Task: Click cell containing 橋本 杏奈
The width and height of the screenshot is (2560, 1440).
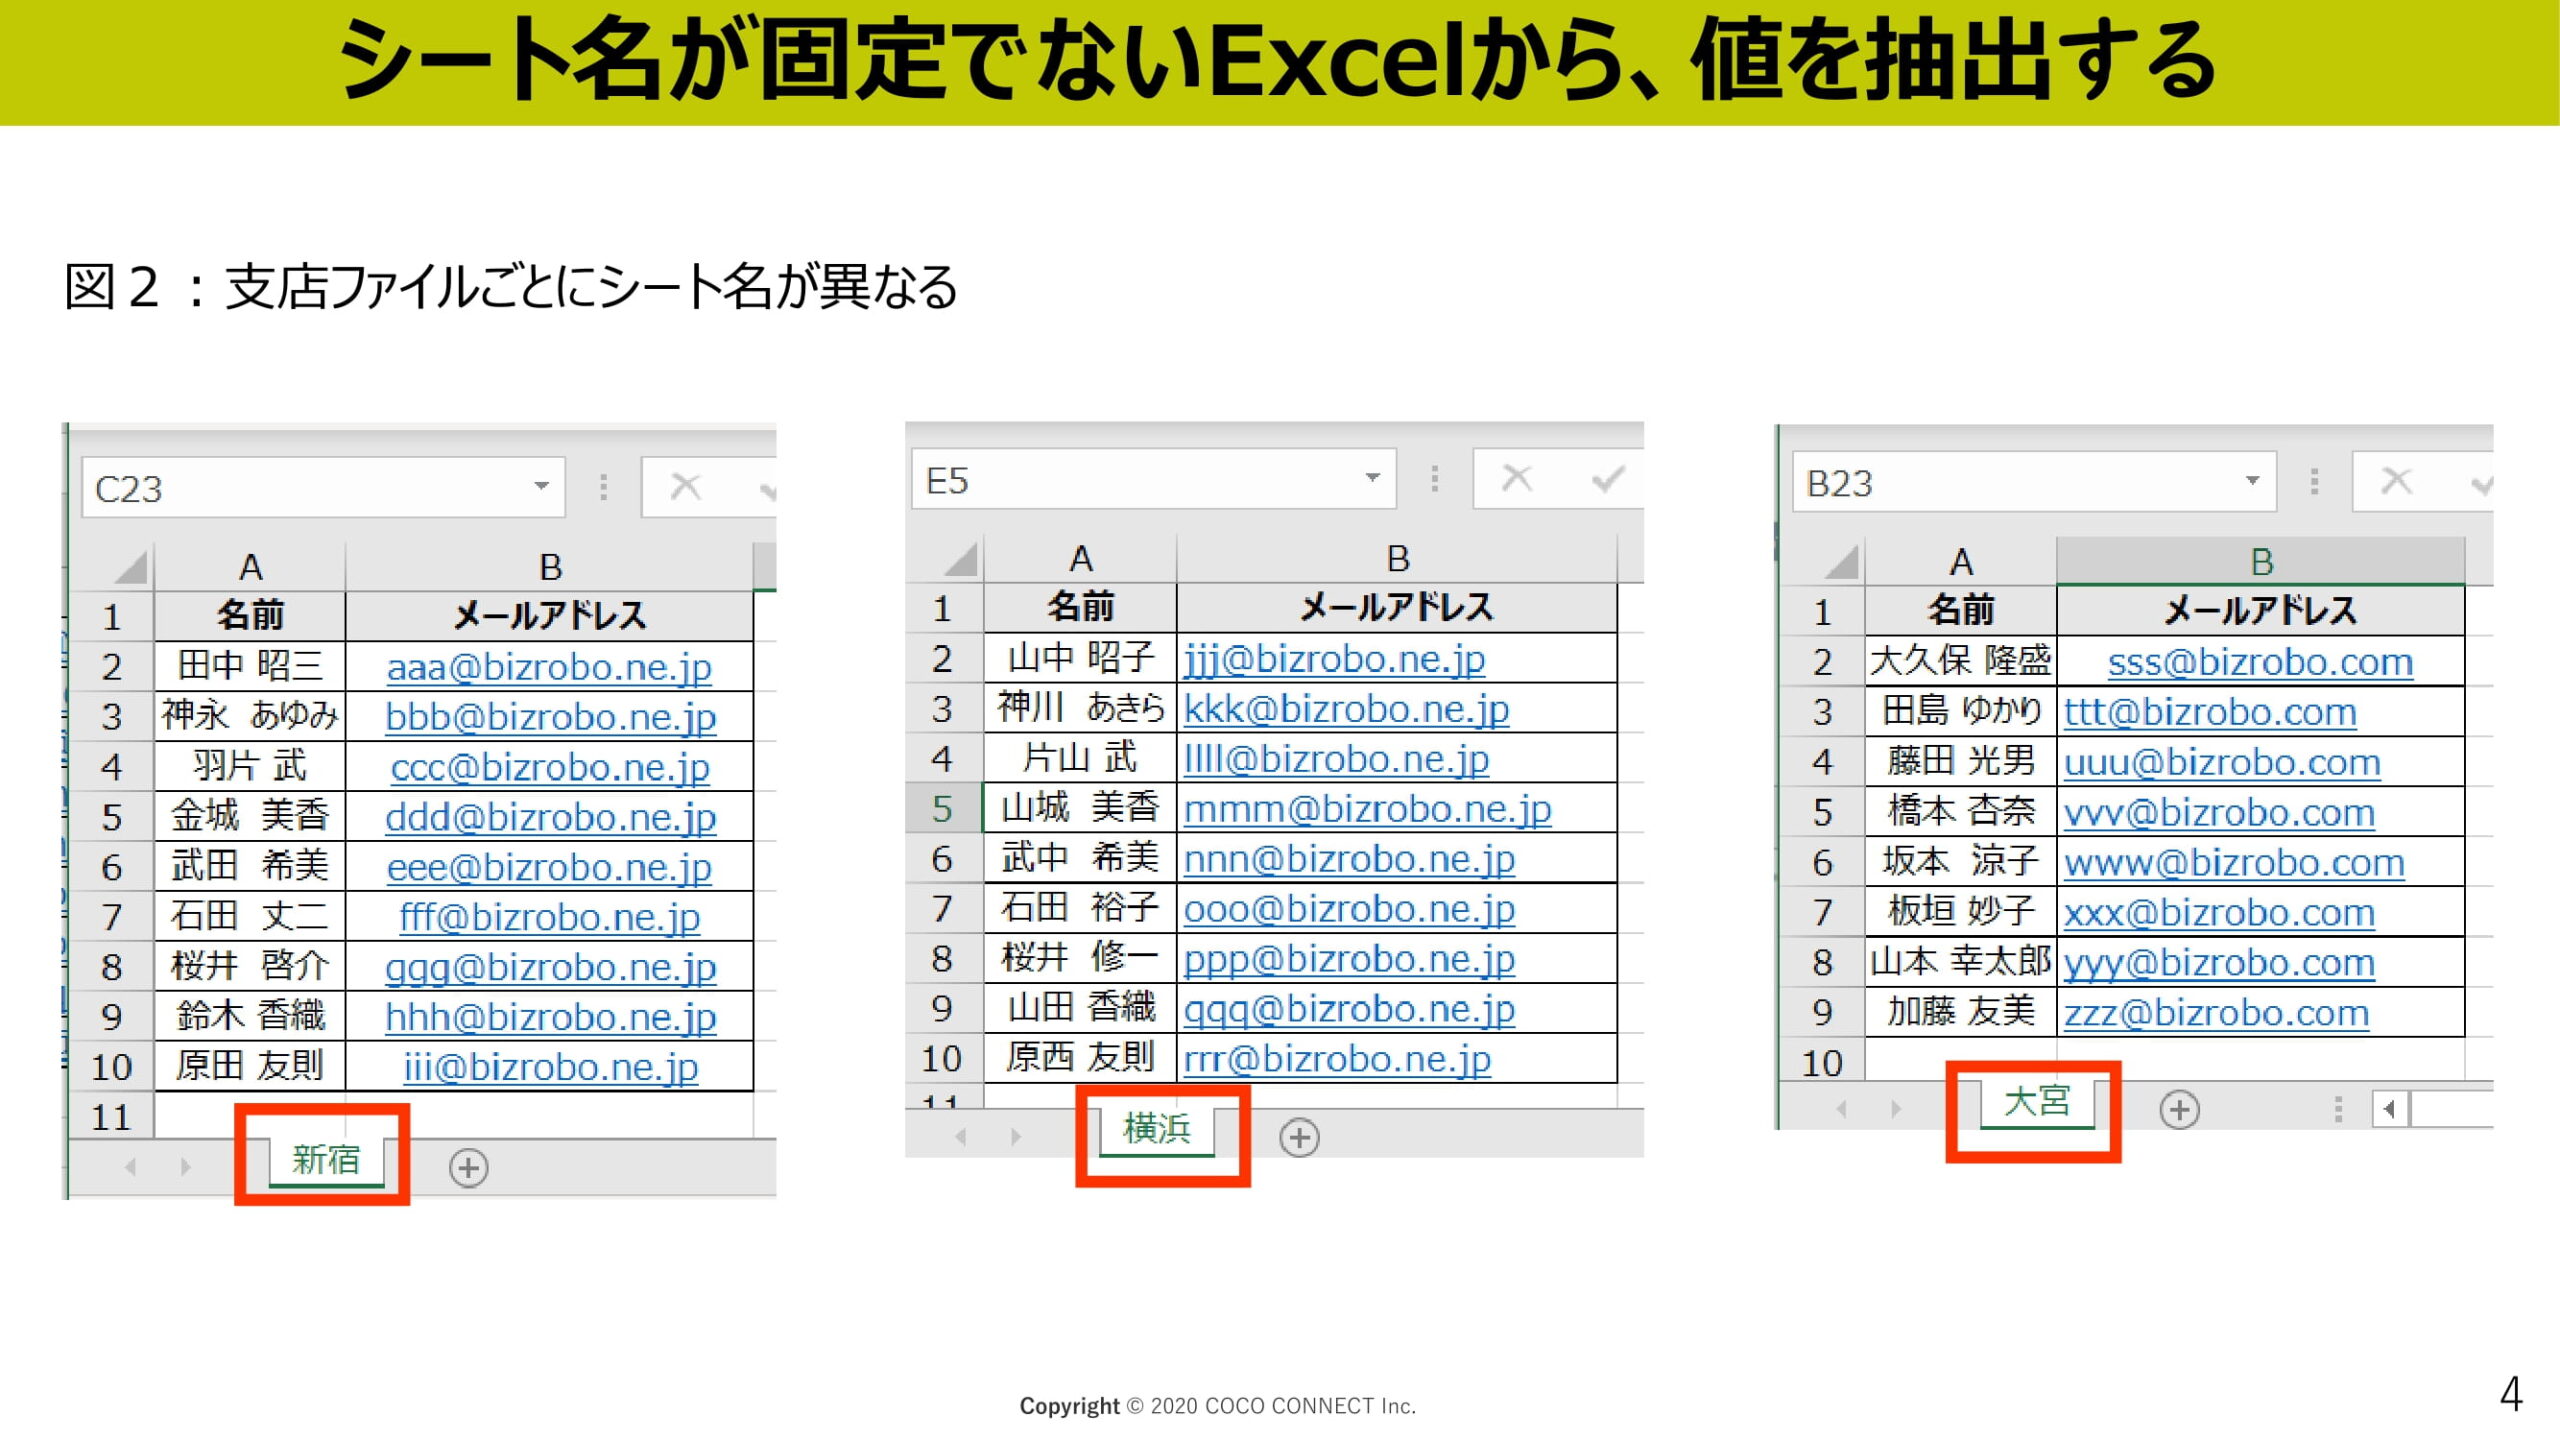Action: coord(1961,812)
